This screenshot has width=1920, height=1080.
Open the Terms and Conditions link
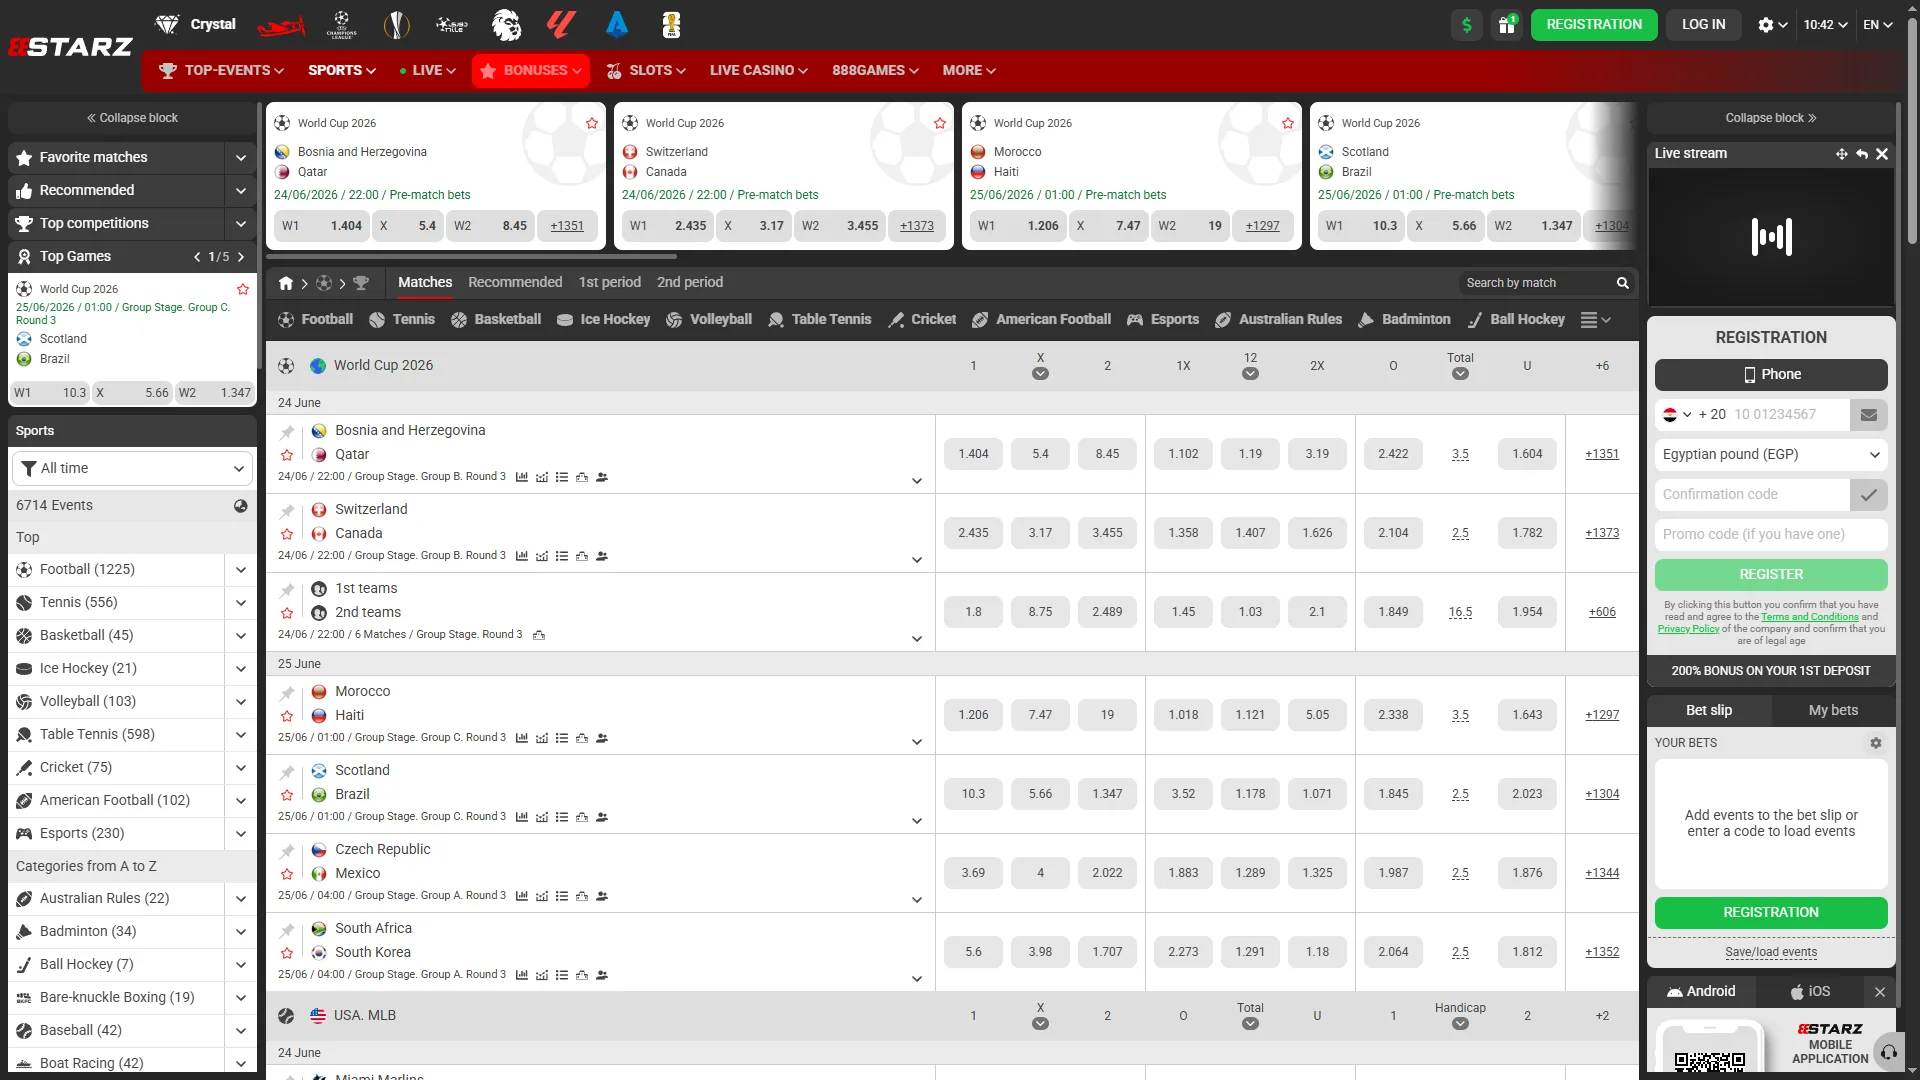pyautogui.click(x=1809, y=617)
